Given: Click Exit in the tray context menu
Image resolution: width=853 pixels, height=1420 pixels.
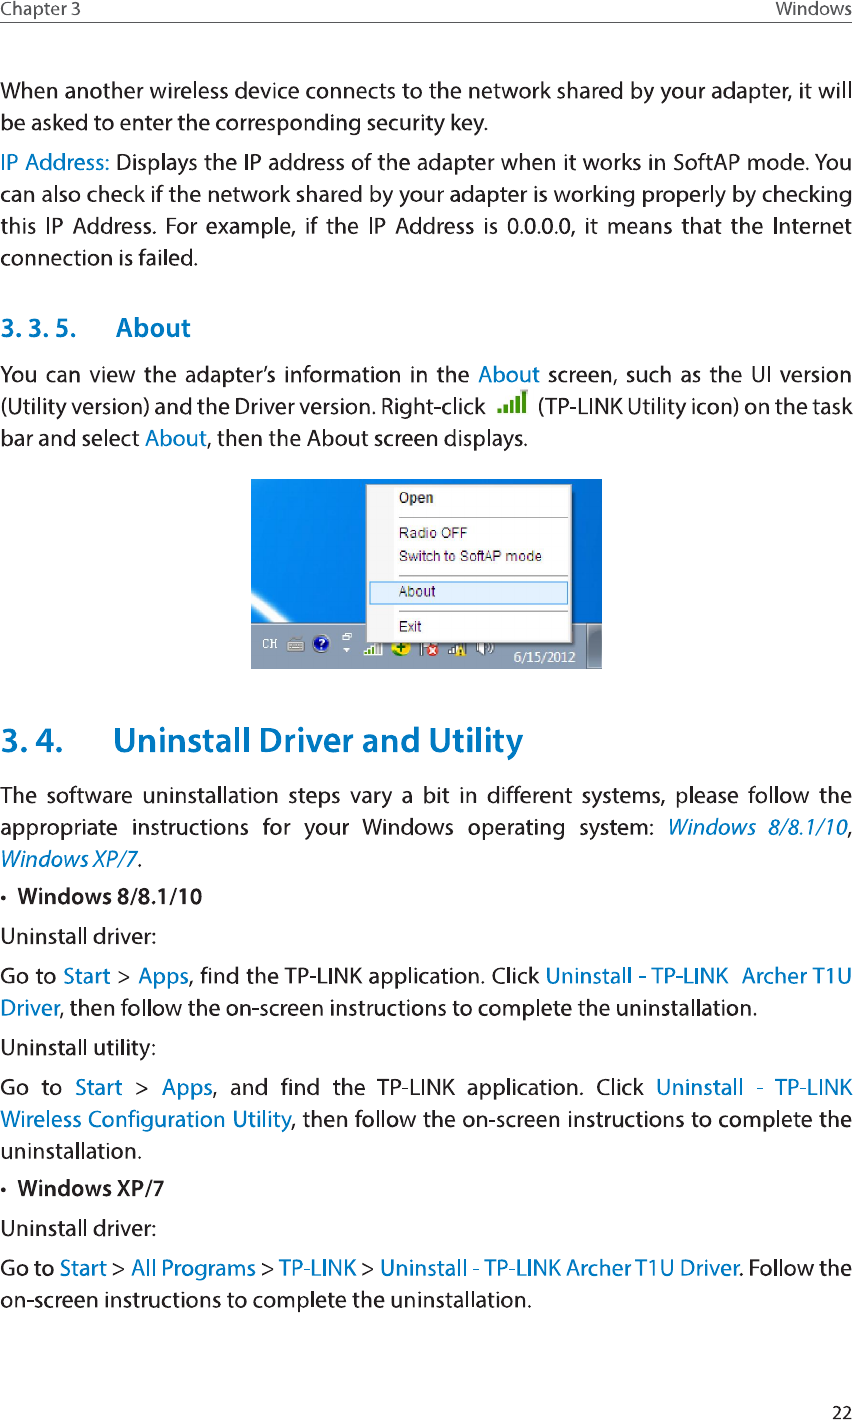Looking at the screenshot, I should 410,627.
